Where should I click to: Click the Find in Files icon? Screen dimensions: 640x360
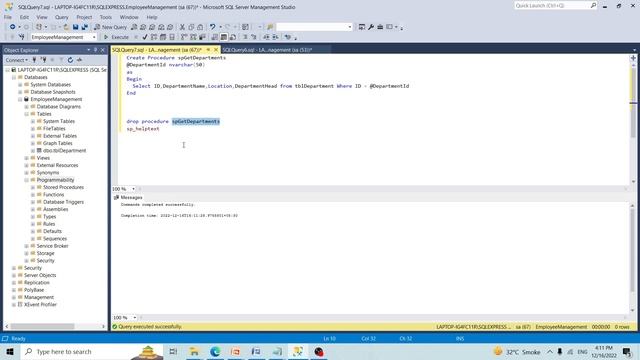270,27
